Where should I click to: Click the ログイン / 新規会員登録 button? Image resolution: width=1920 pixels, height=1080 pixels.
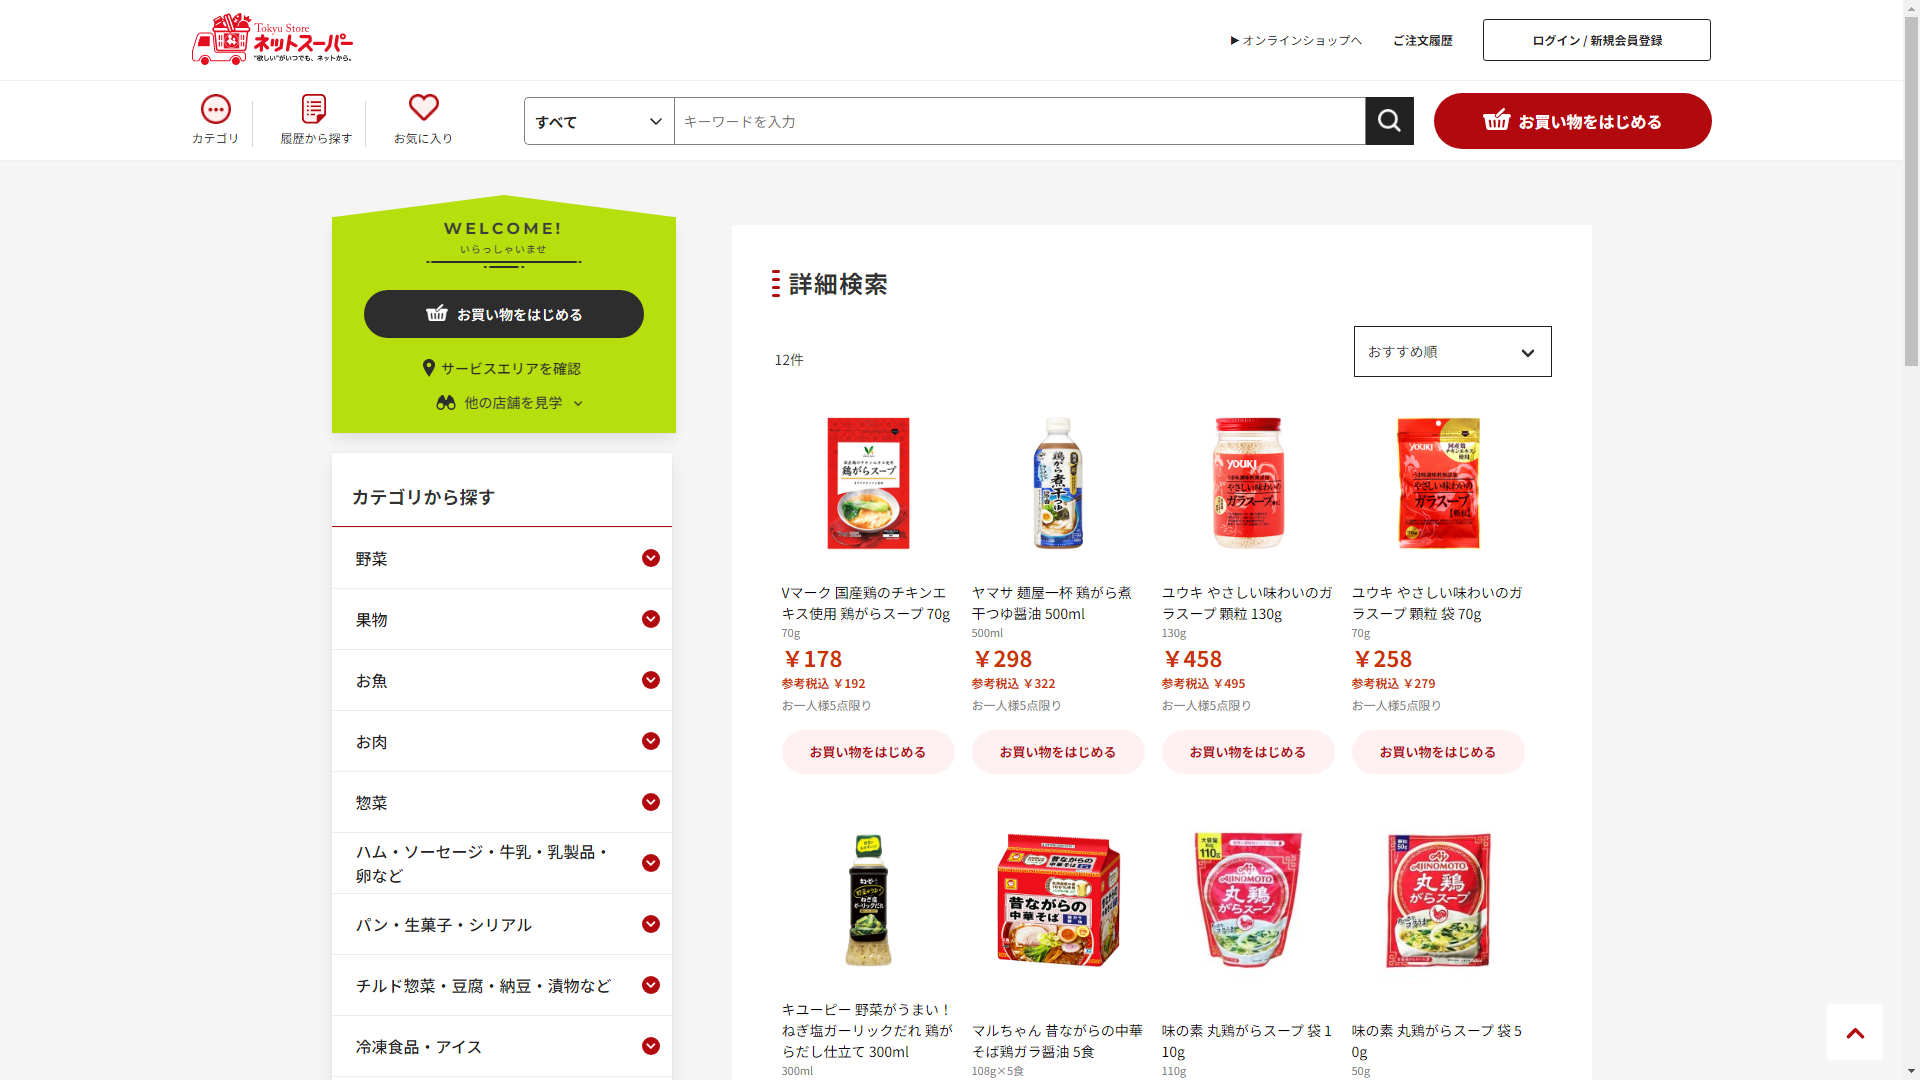[x=1596, y=40]
